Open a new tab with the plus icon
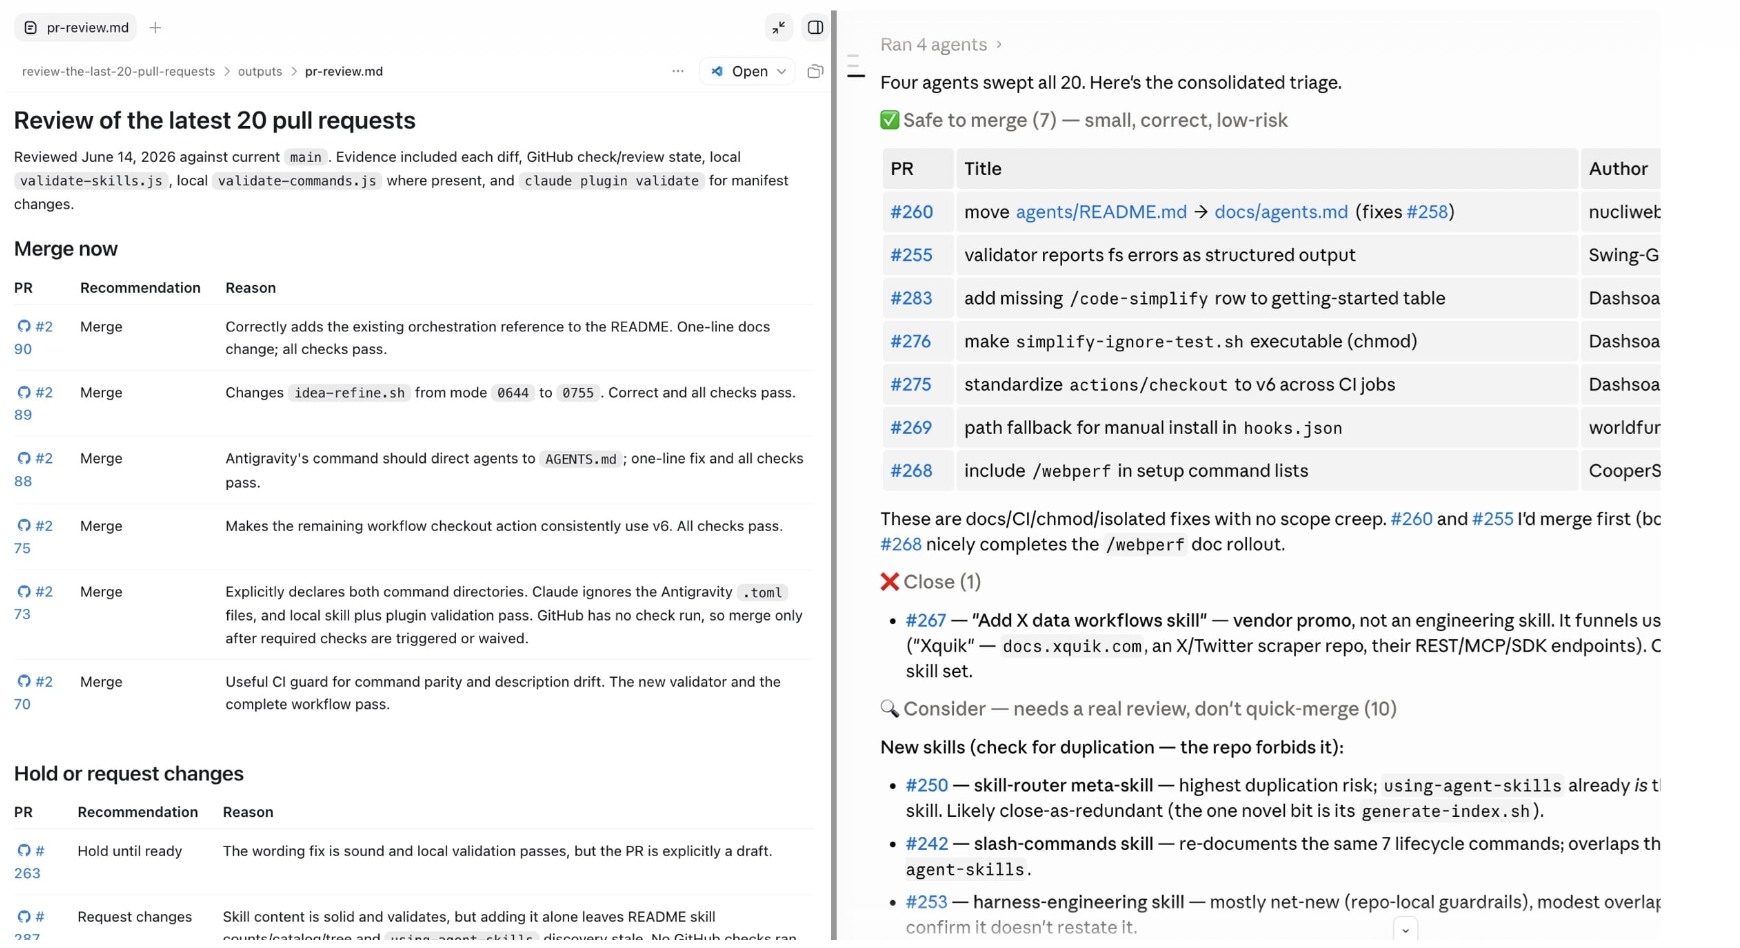1740x948 pixels. 155,28
